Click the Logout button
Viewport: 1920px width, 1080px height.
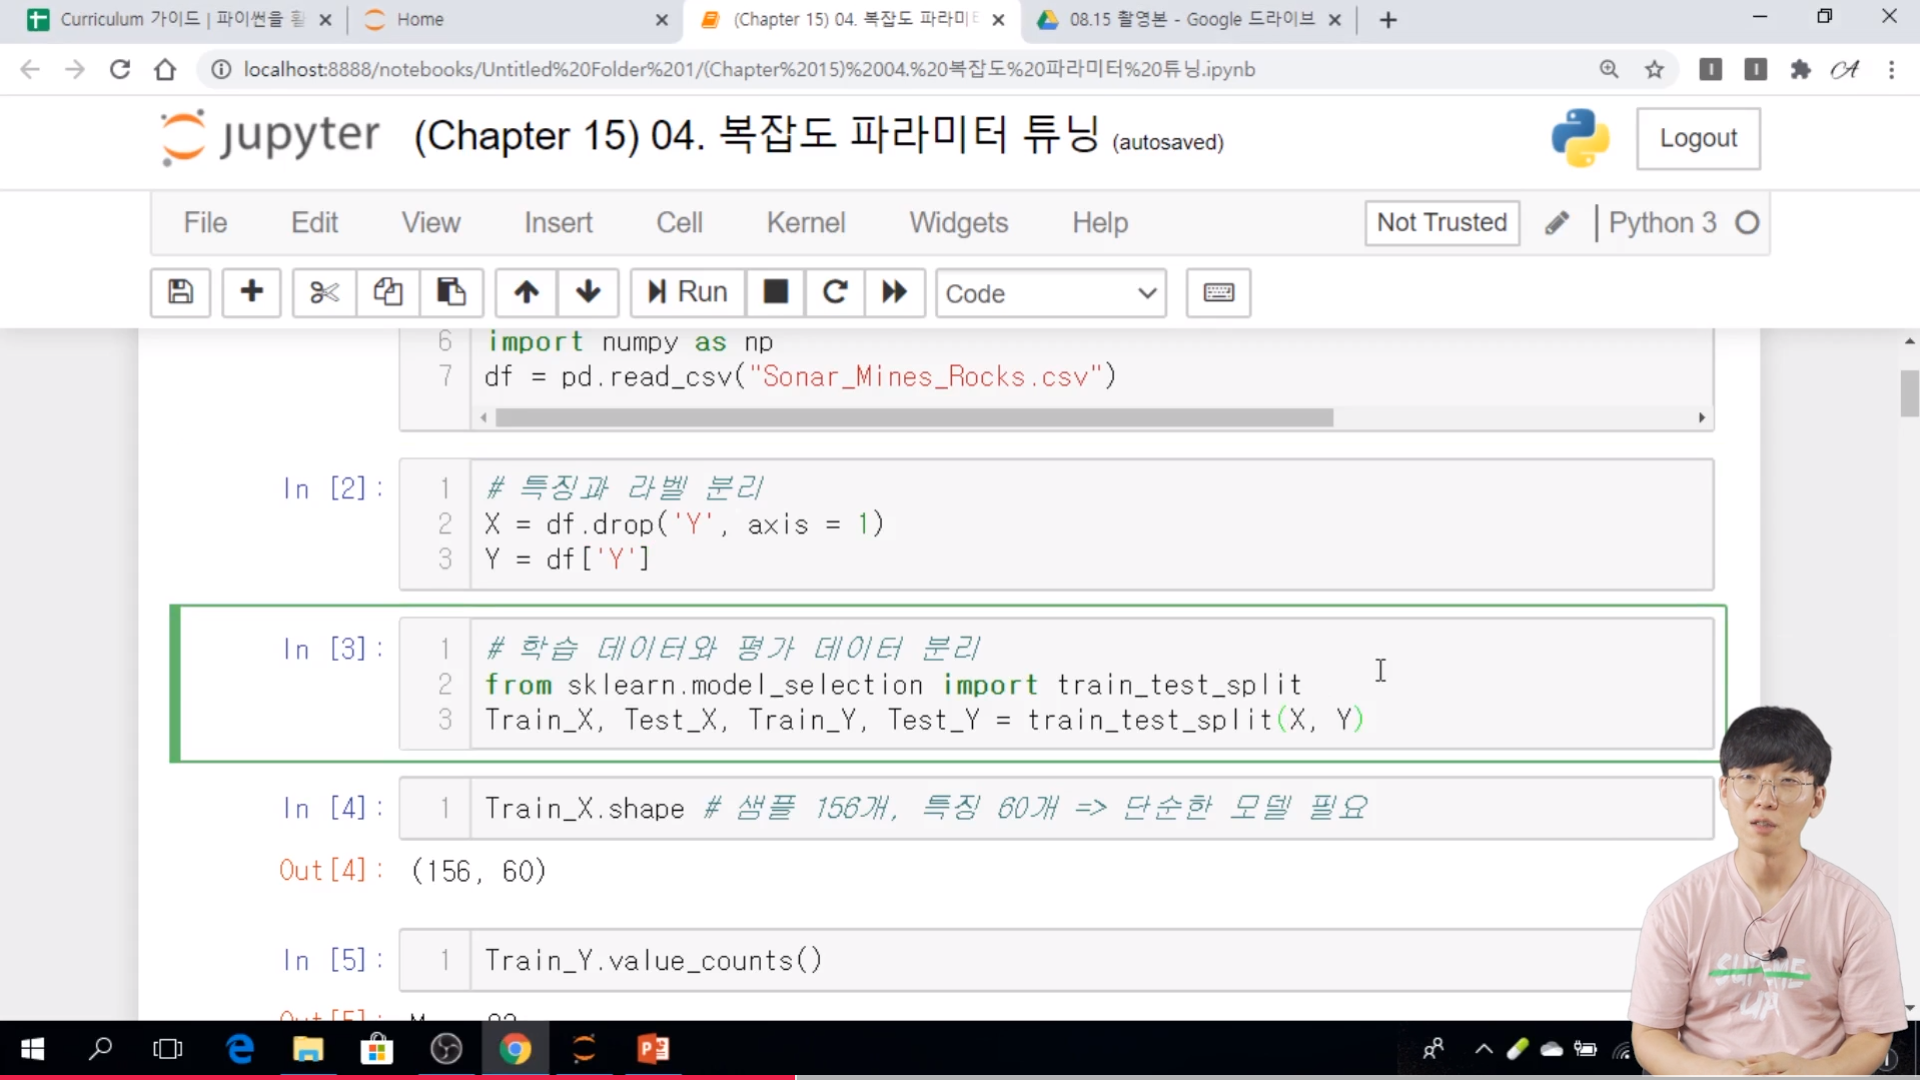point(1697,138)
